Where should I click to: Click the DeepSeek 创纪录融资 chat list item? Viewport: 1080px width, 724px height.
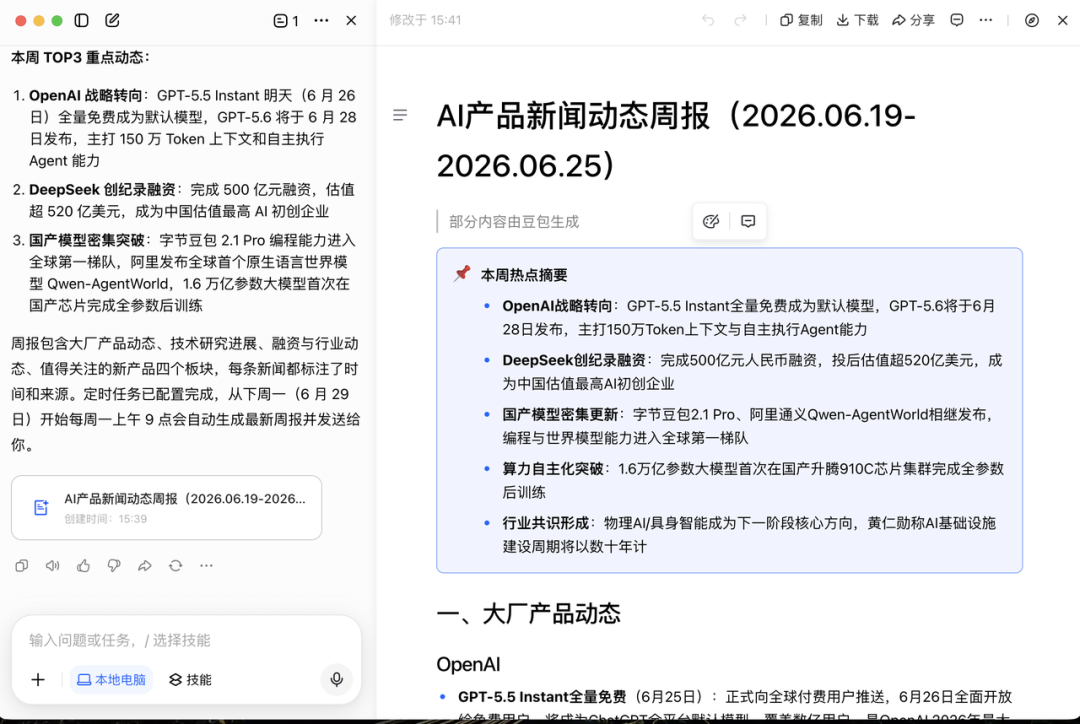tap(191, 200)
